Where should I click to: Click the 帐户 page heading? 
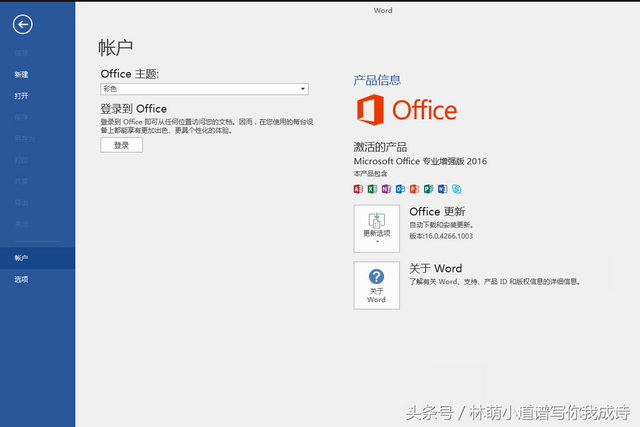[x=116, y=48]
